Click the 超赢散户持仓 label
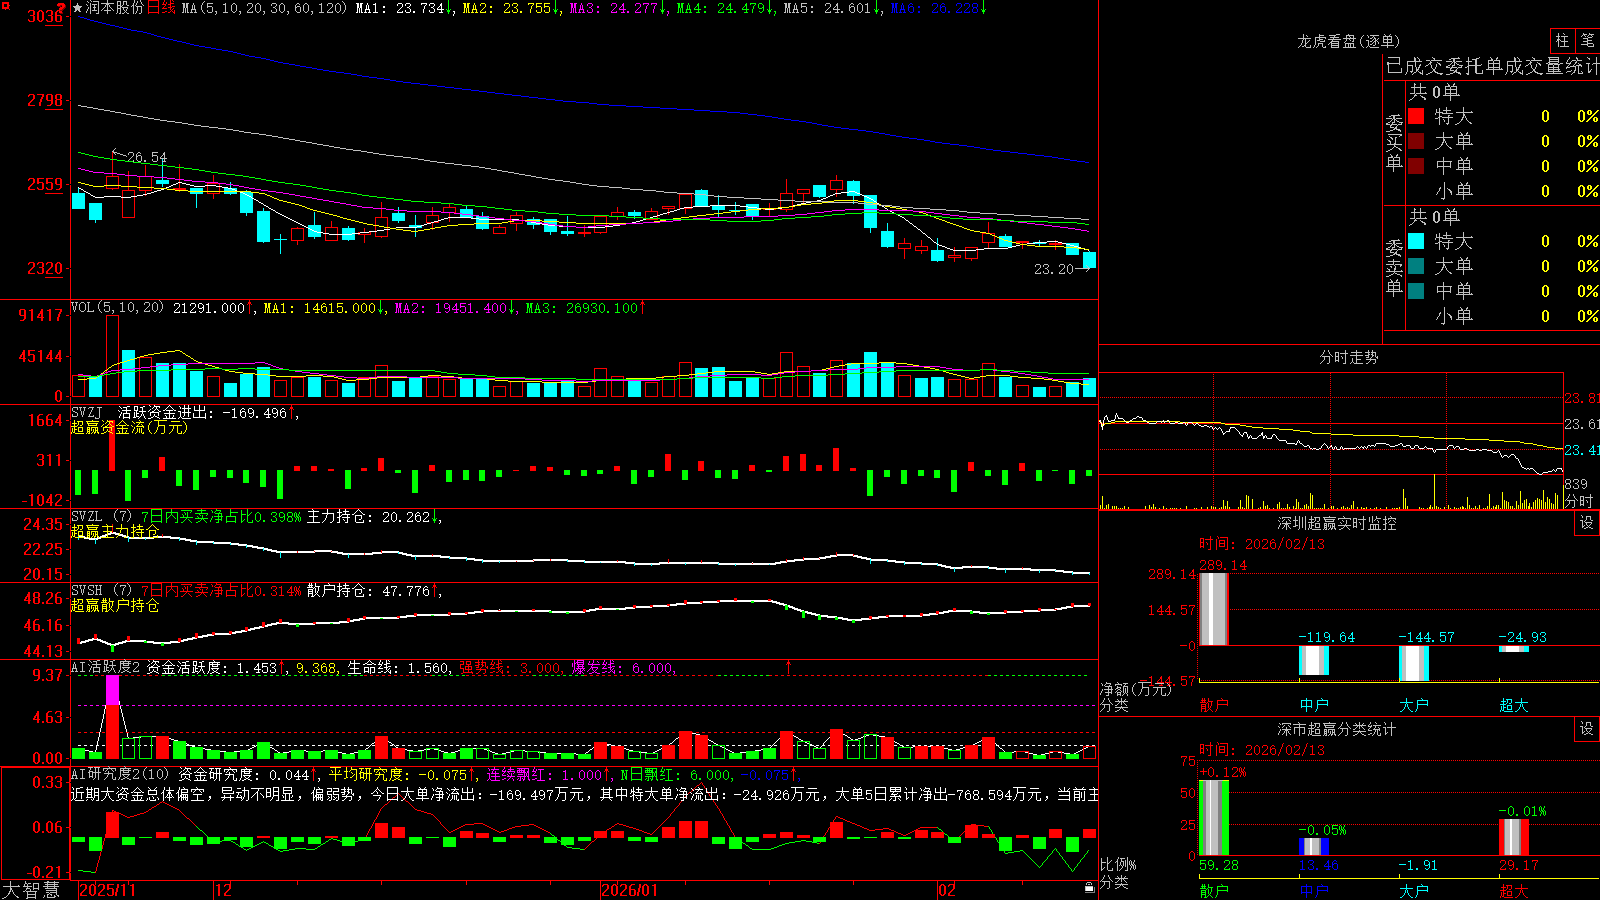The width and height of the screenshot is (1600, 900). [115, 605]
